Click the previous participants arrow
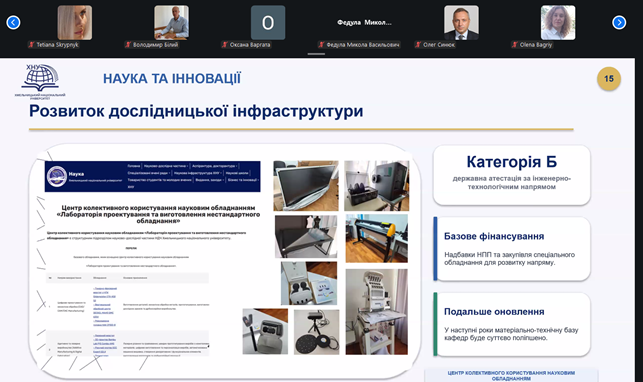The width and height of the screenshot is (643, 382). coord(13,22)
